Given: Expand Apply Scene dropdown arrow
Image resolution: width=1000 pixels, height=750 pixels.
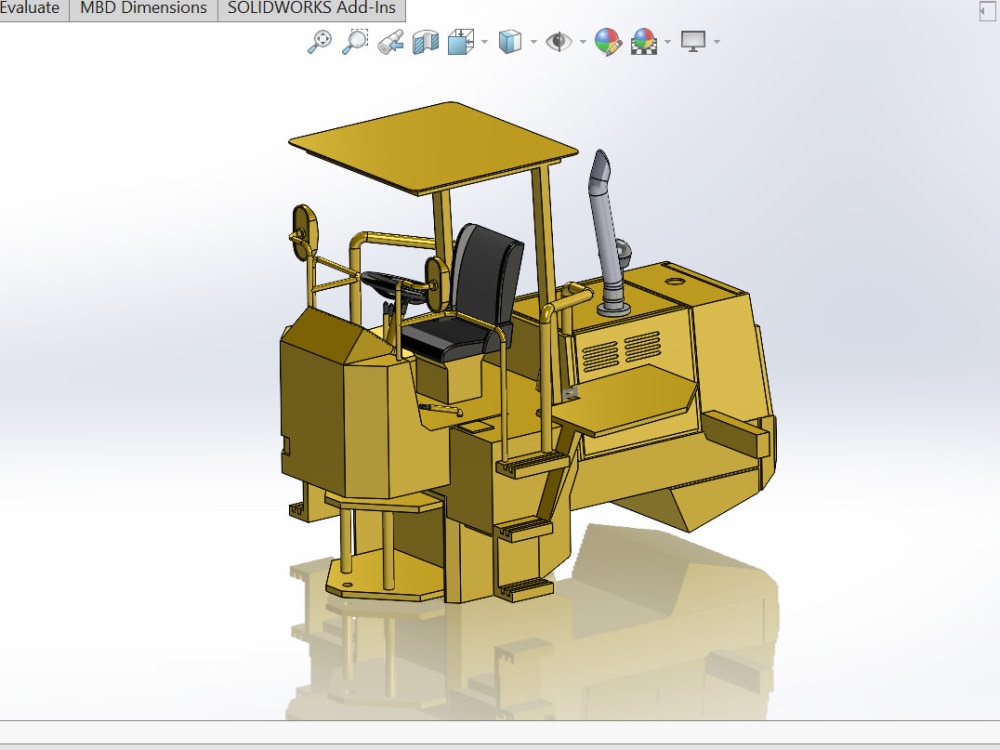Looking at the screenshot, I should coord(668,42).
